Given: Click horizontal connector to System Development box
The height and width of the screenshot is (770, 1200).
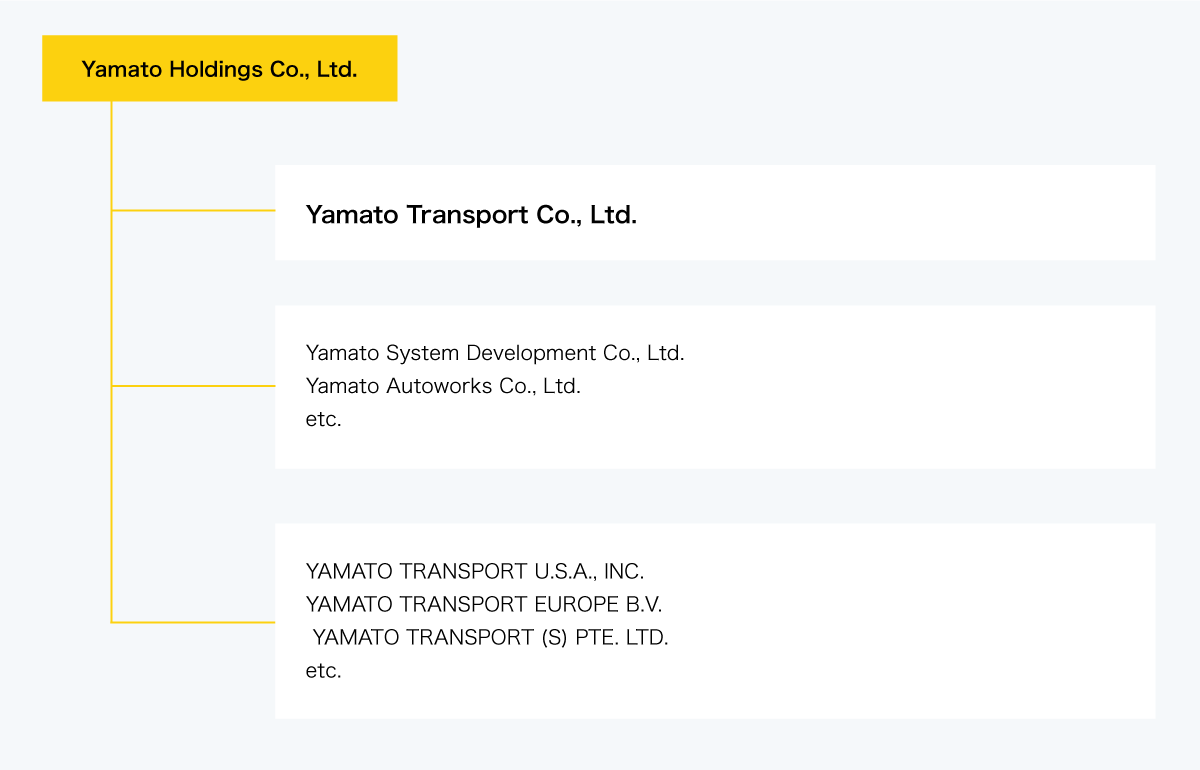Looking at the screenshot, I should [x=192, y=385].
